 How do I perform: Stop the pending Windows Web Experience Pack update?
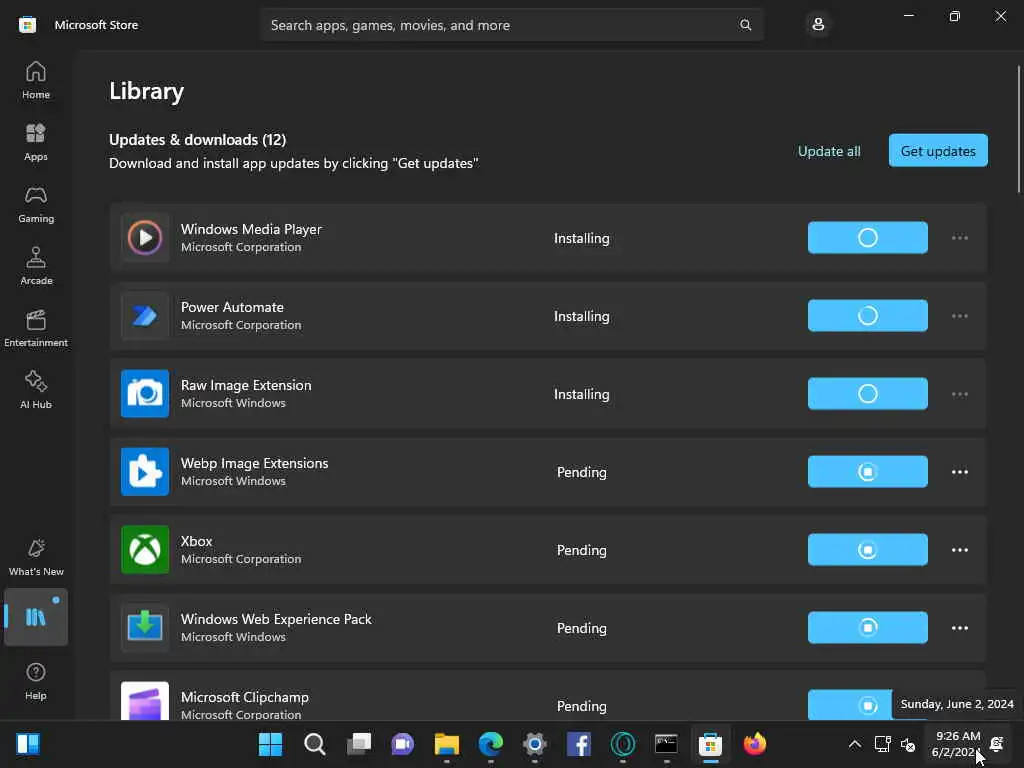pos(867,628)
